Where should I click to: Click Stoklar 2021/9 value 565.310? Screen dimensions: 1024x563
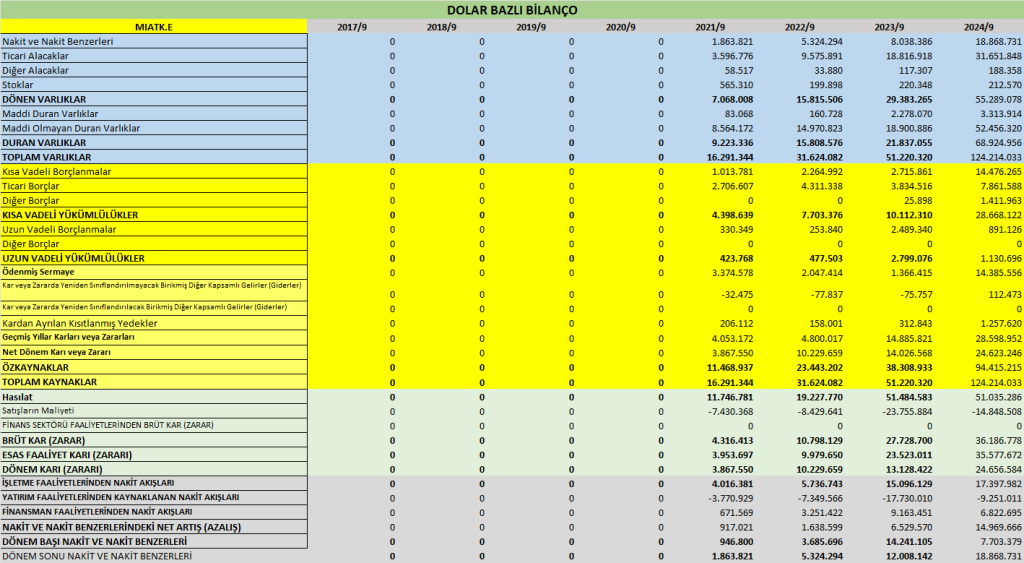736,85
